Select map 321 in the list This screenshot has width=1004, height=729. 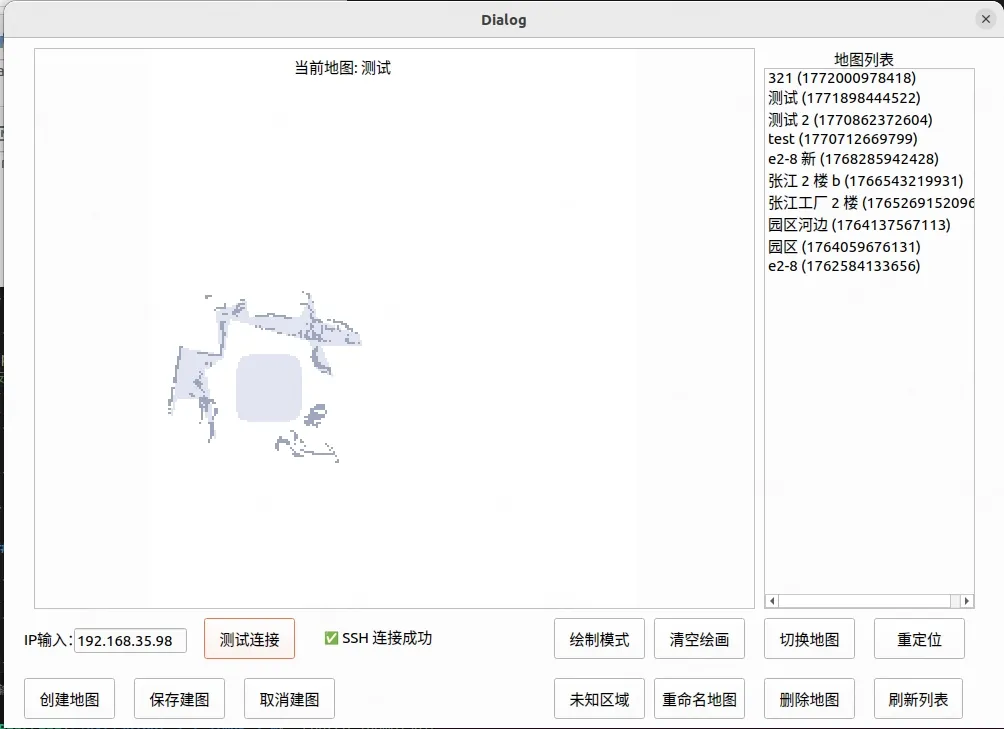[x=841, y=77]
